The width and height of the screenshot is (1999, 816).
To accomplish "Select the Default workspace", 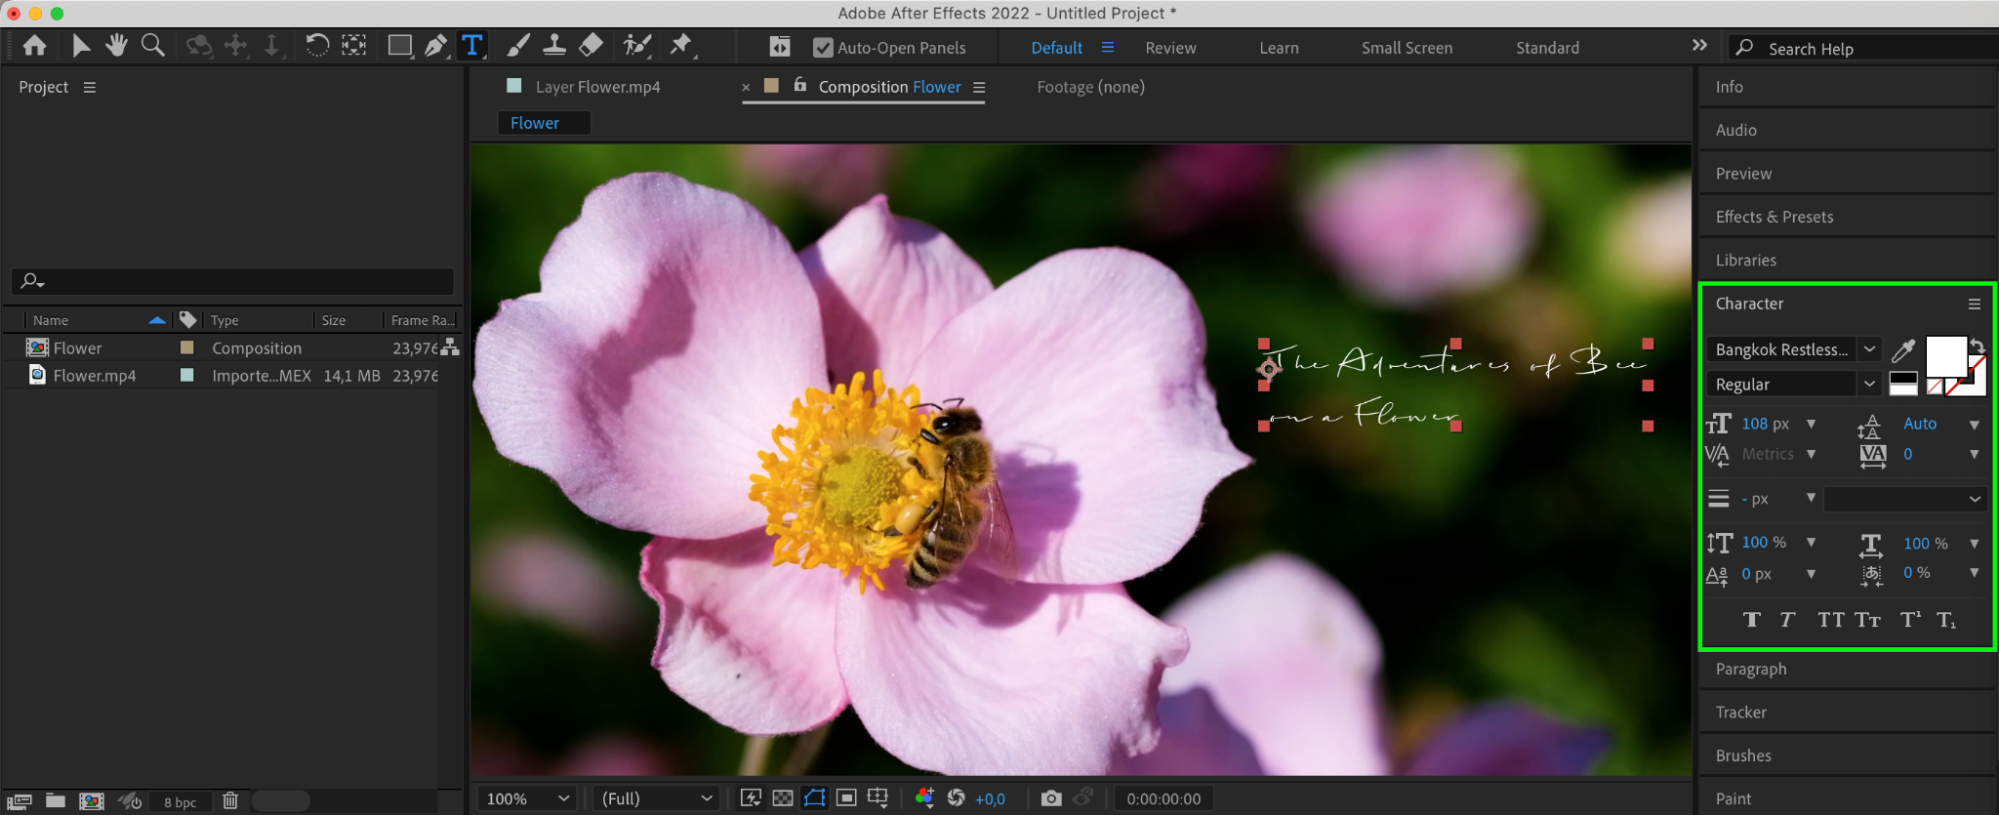I will [x=1056, y=48].
